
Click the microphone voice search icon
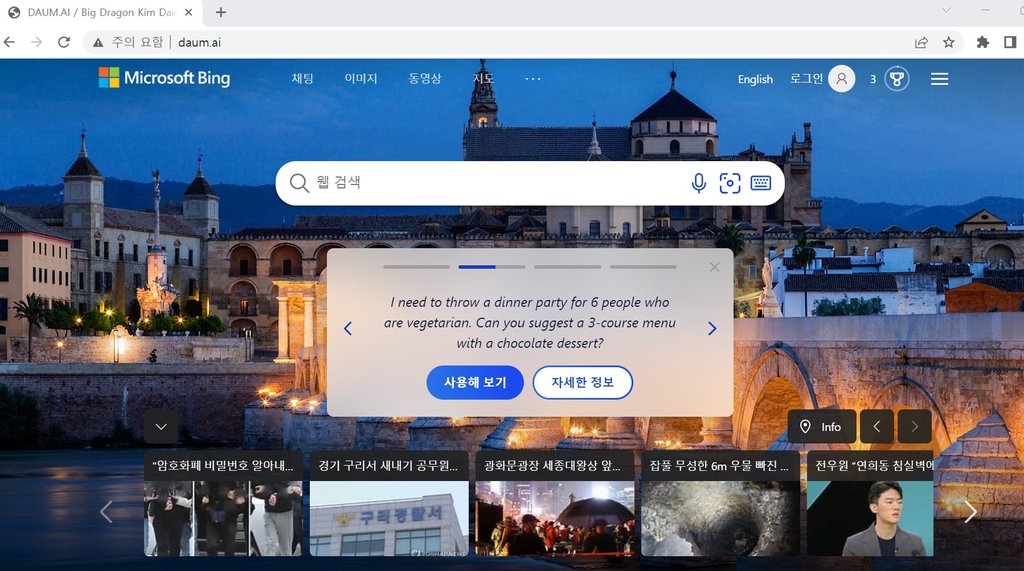click(x=698, y=183)
